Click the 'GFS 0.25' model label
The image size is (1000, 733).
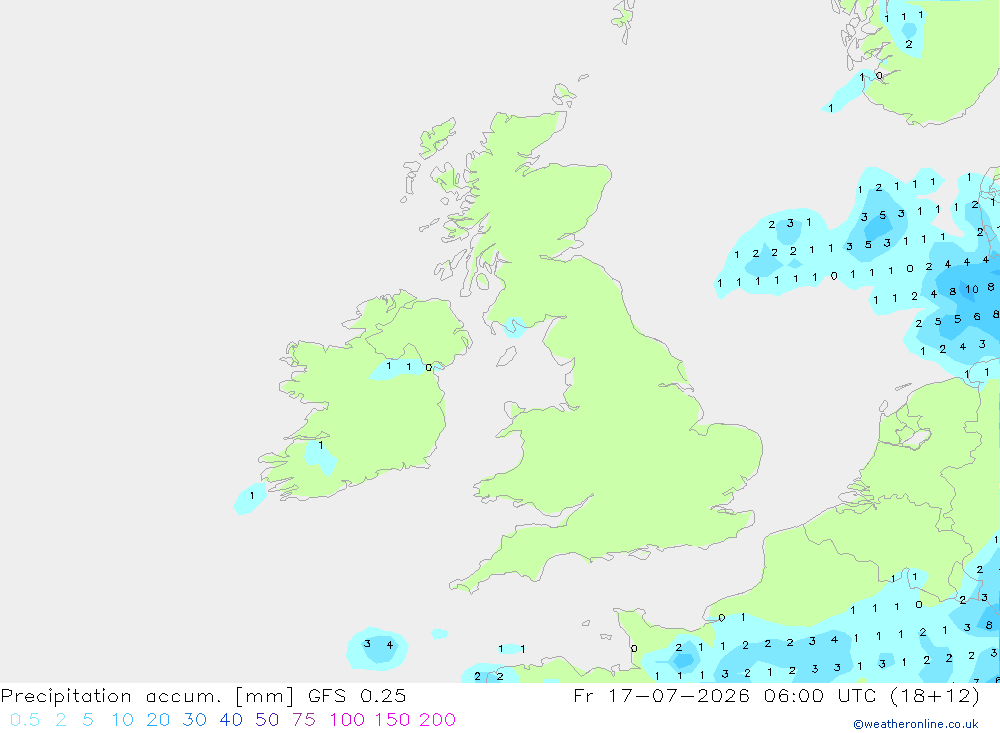[357, 696]
